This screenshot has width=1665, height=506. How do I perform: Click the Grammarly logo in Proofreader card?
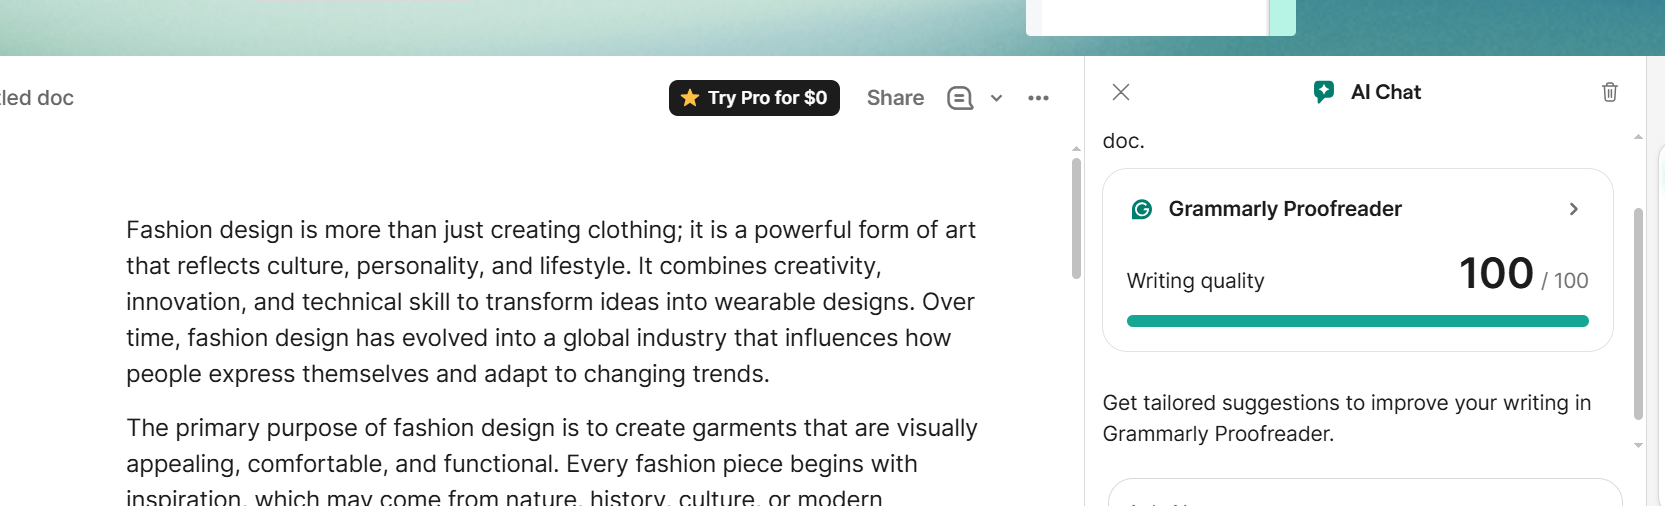(x=1141, y=209)
